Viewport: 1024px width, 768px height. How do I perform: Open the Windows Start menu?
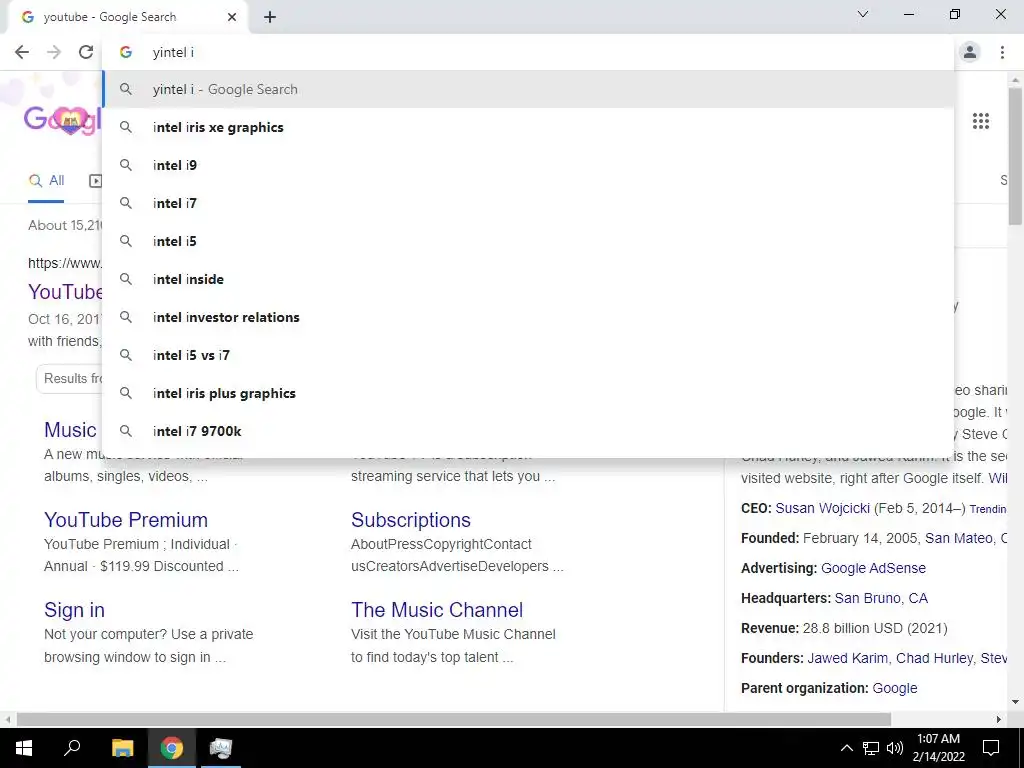click(24, 748)
